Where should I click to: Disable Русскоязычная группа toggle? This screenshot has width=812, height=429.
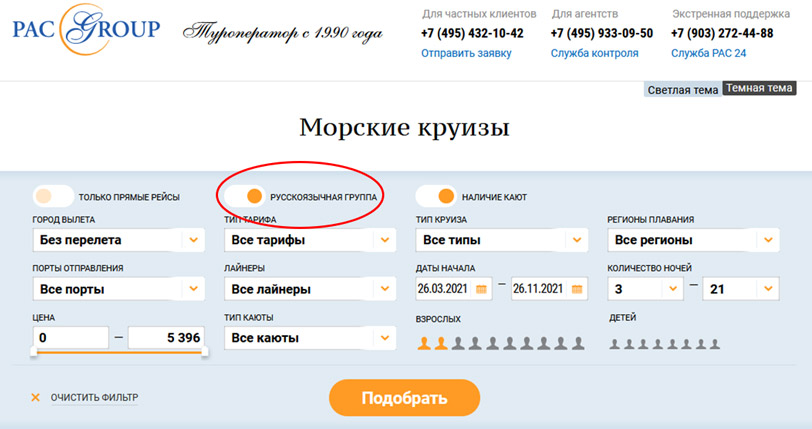[245, 196]
